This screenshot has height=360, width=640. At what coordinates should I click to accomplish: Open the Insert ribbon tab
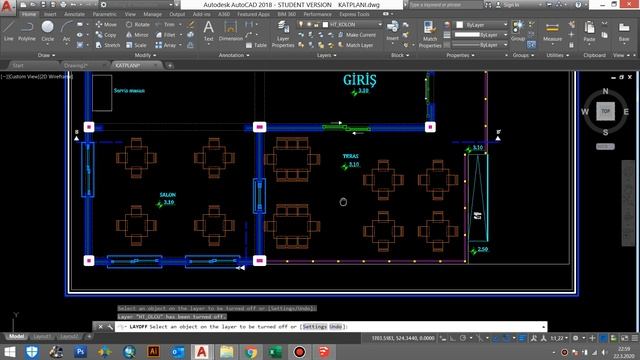(x=50, y=14)
